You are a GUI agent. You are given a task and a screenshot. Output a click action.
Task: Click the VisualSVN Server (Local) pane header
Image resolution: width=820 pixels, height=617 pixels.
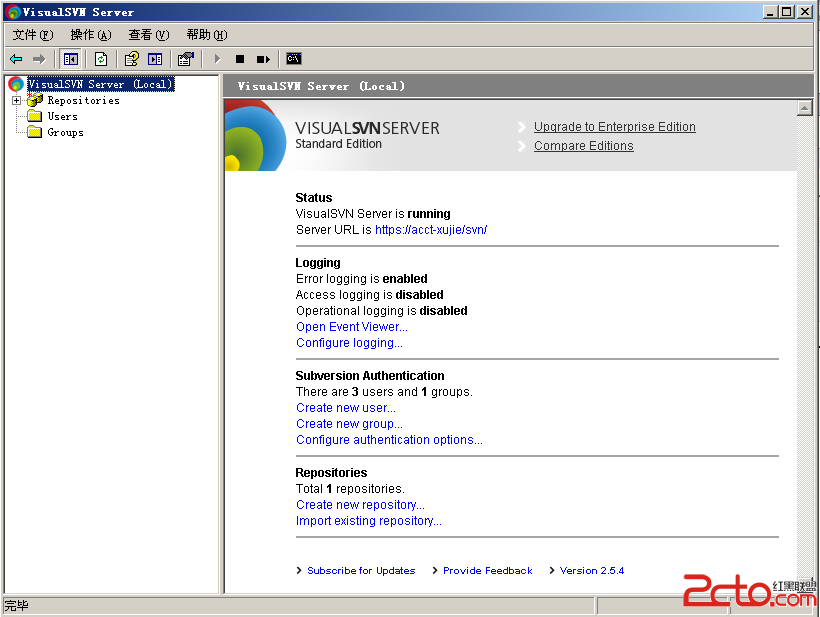[x=518, y=86]
